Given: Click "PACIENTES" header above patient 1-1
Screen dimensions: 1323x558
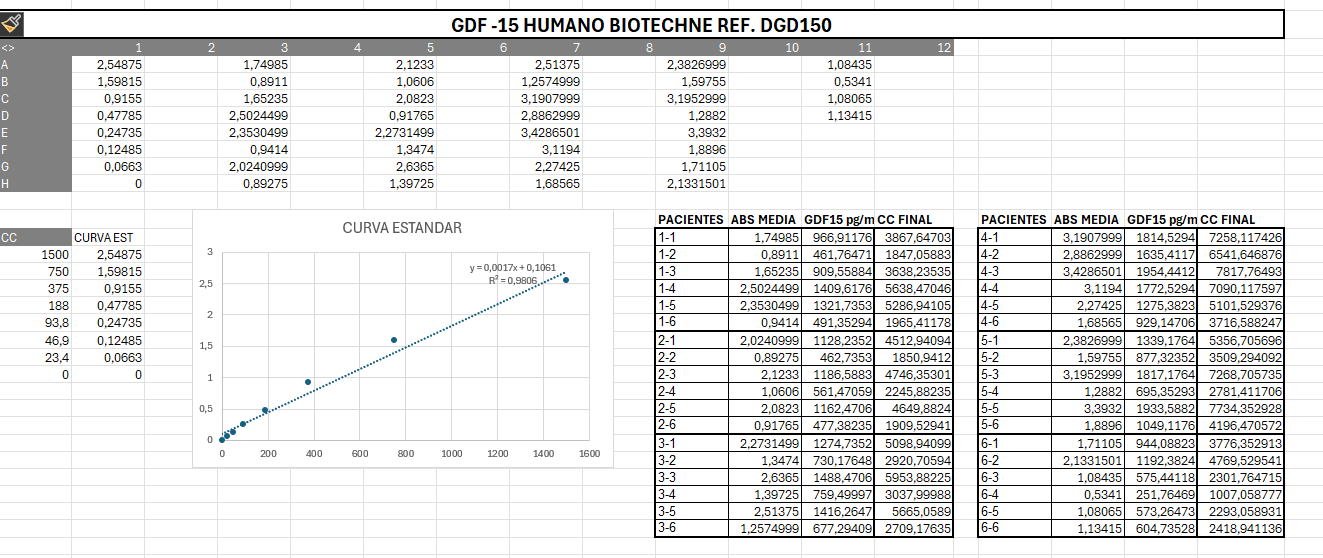Looking at the screenshot, I should point(690,220).
